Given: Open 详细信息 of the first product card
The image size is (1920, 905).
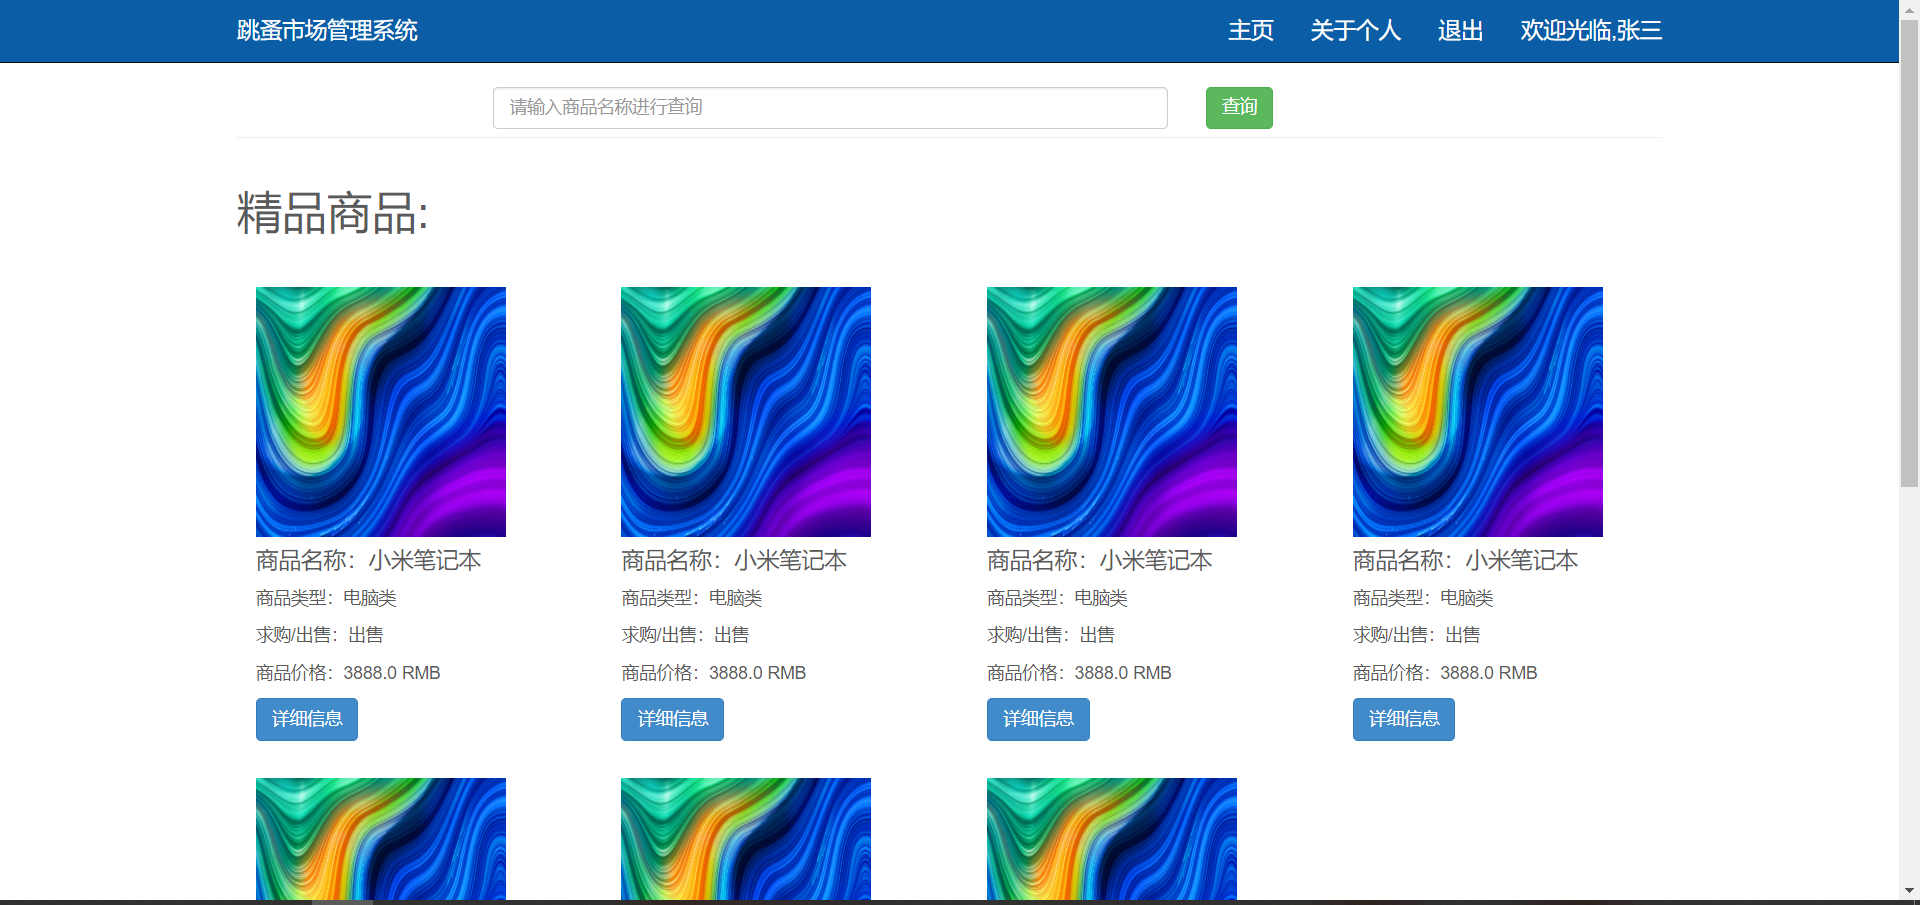Looking at the screenshot, I should pos(307,720).
